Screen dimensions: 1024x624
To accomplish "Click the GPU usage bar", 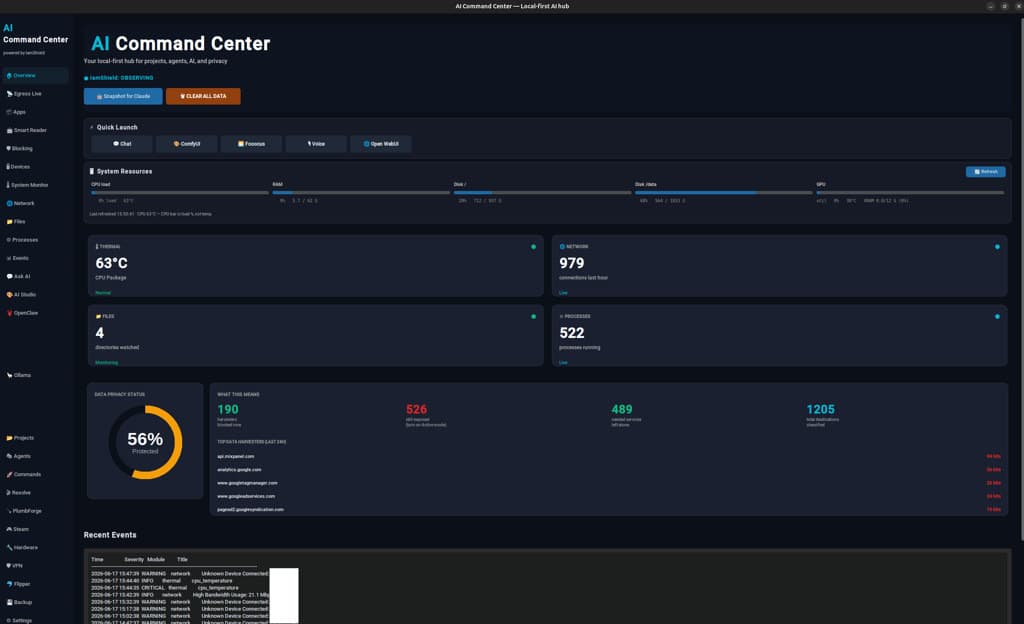I will click(910, 193).
